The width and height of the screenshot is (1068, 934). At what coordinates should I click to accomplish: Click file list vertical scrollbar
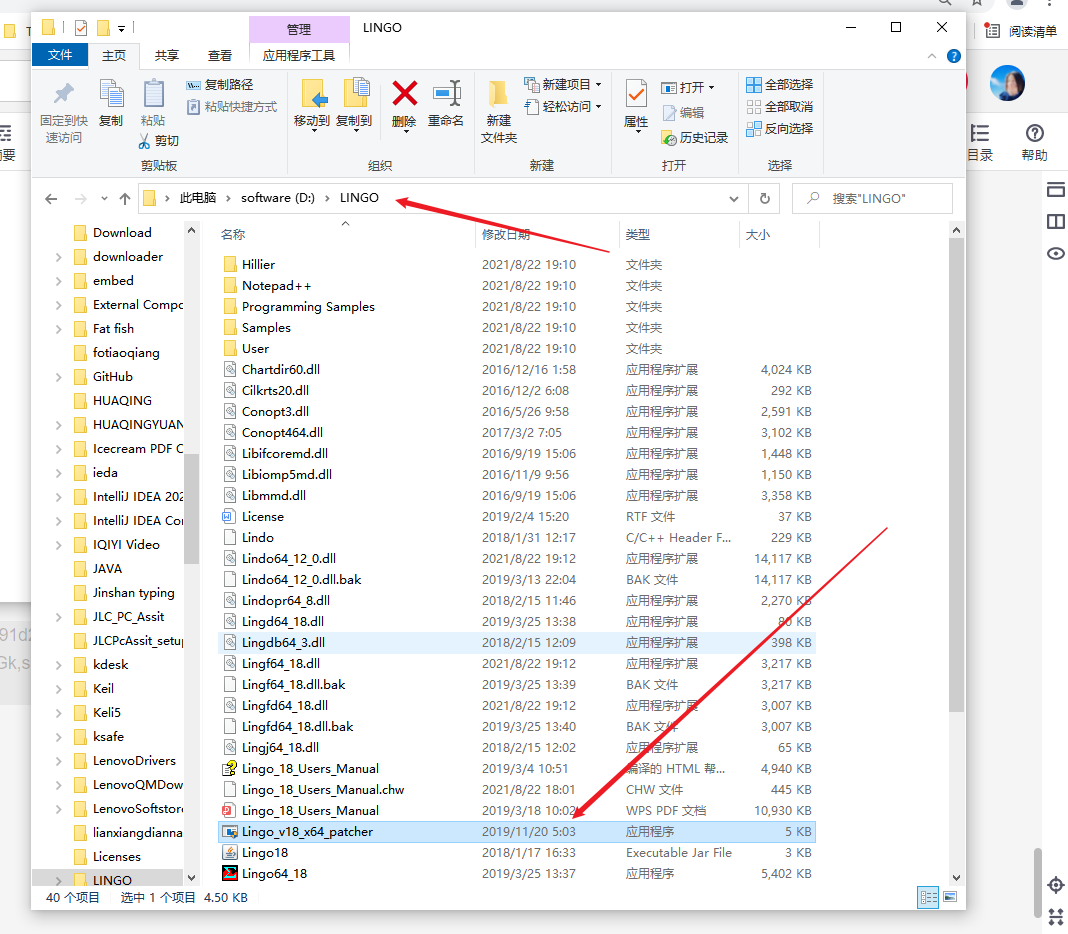tap(956, 477)
